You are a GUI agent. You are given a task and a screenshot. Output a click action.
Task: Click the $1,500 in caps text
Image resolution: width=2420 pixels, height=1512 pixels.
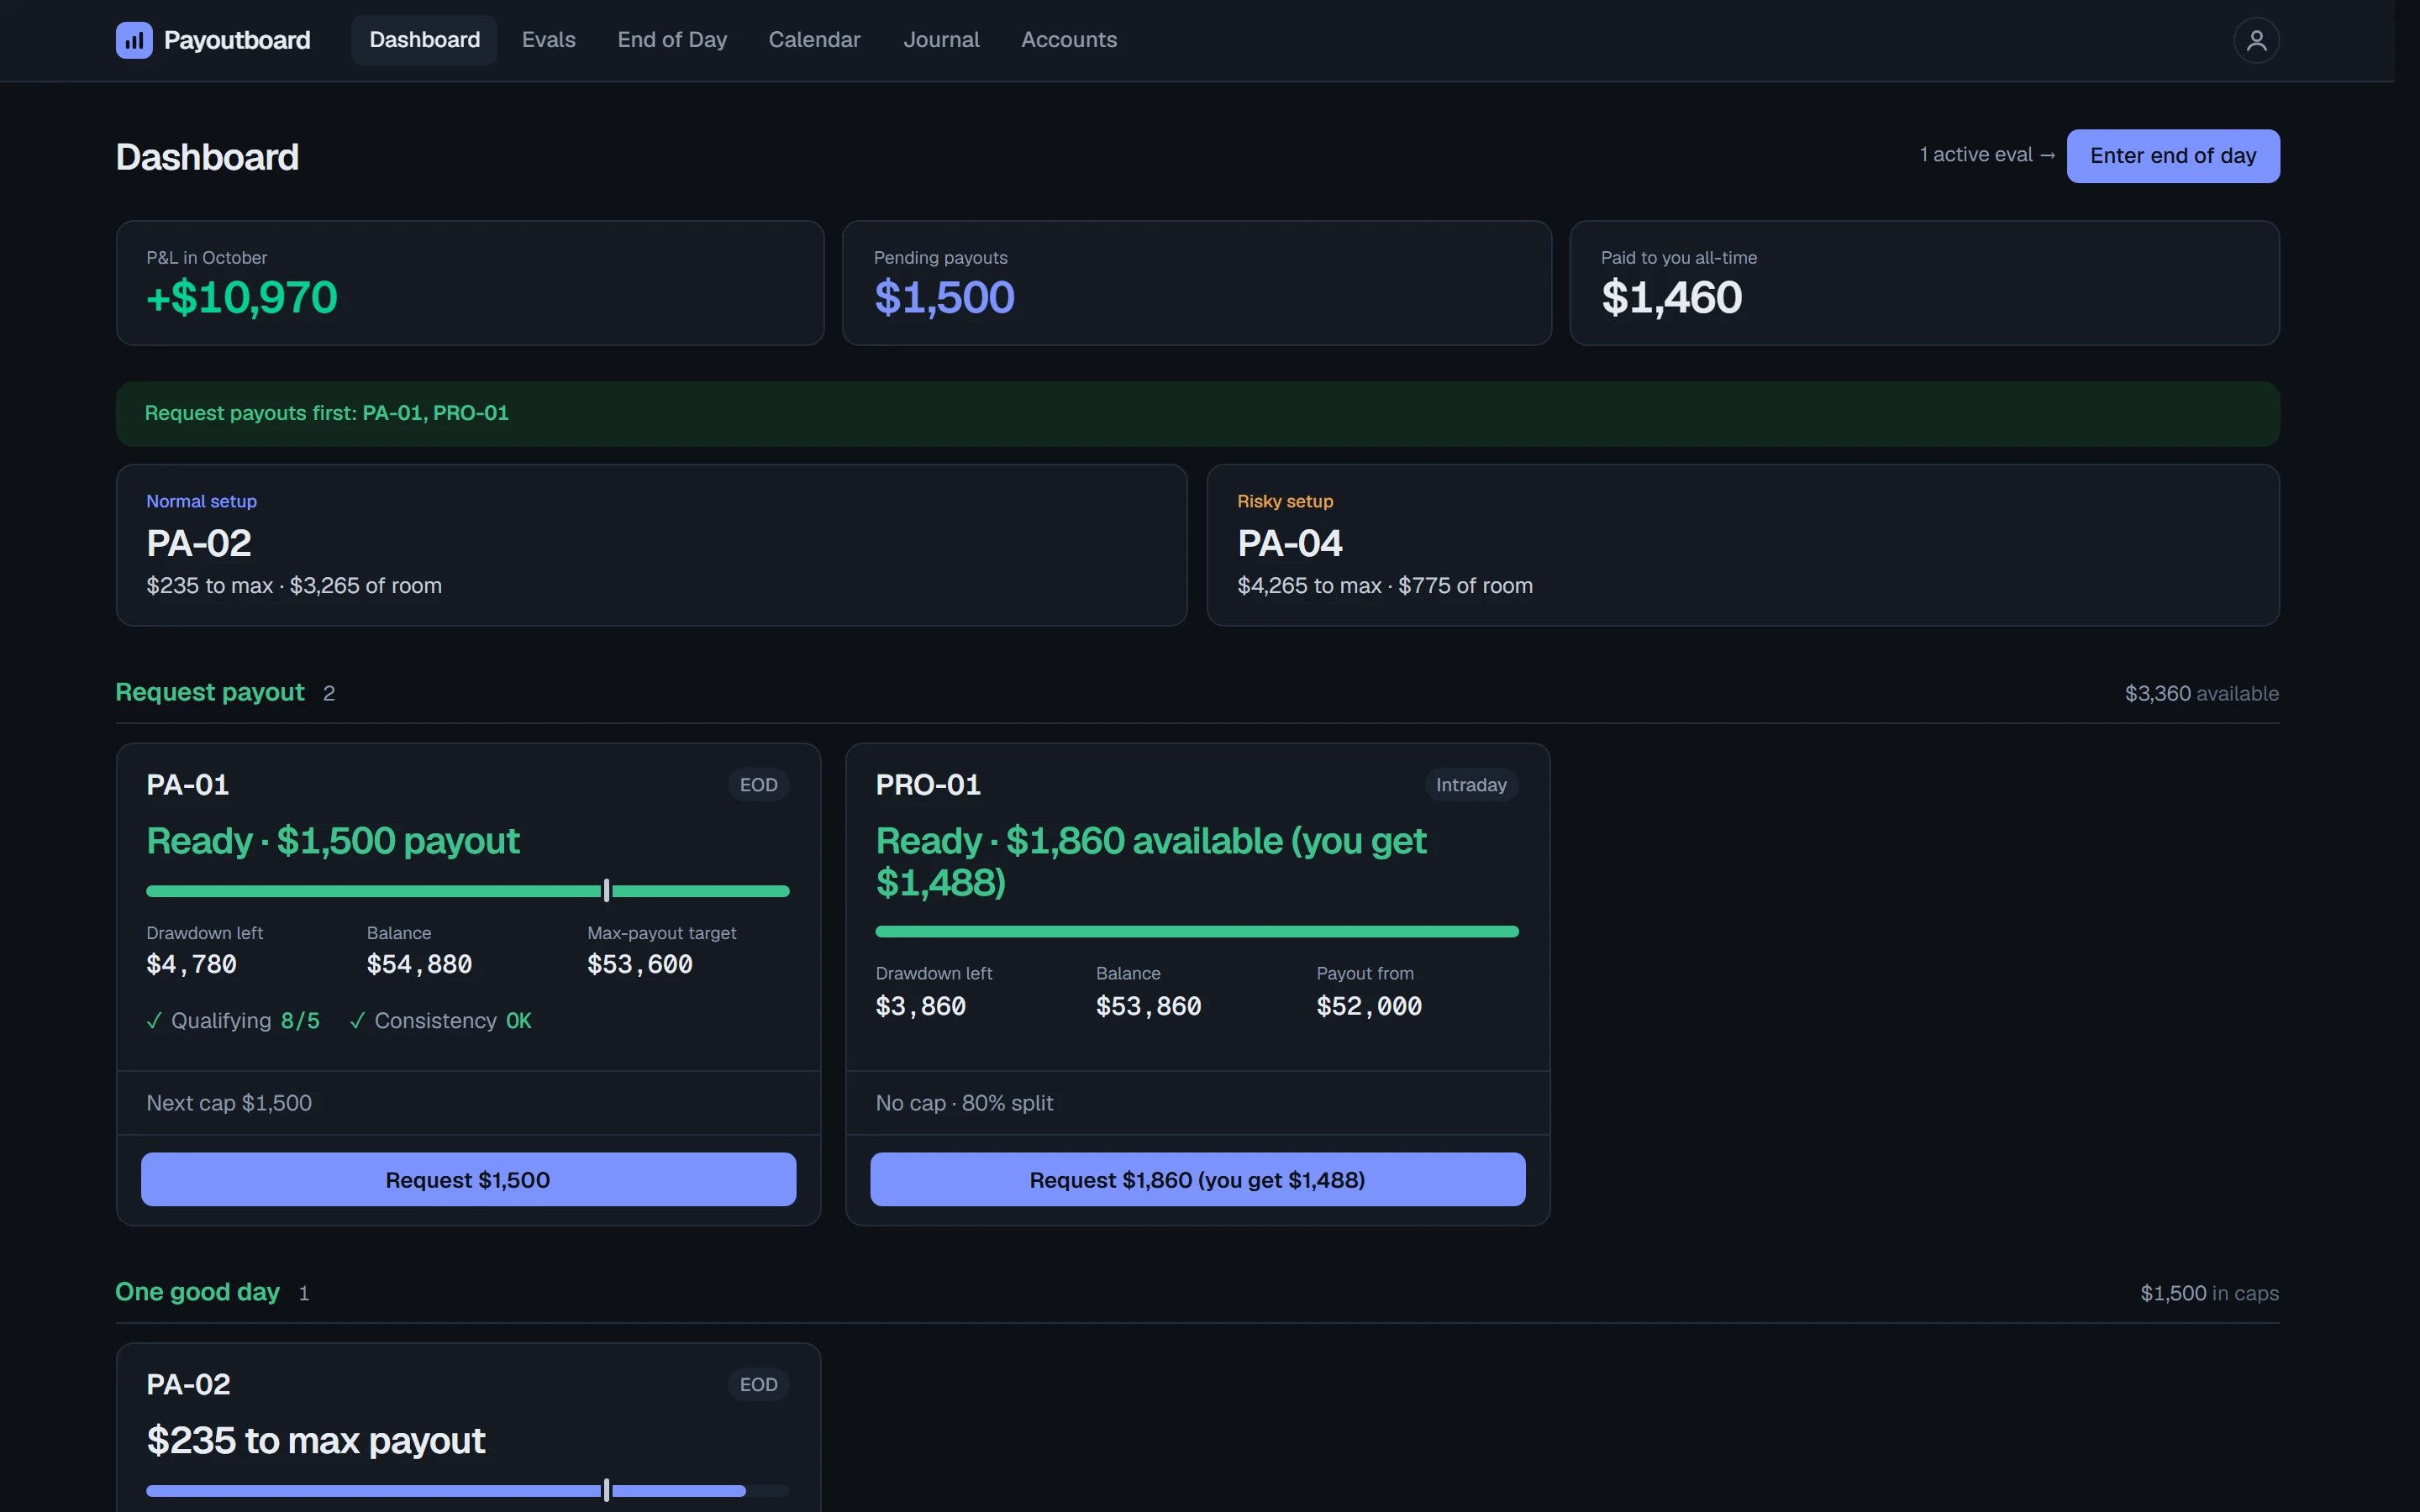[2209, 1293]
